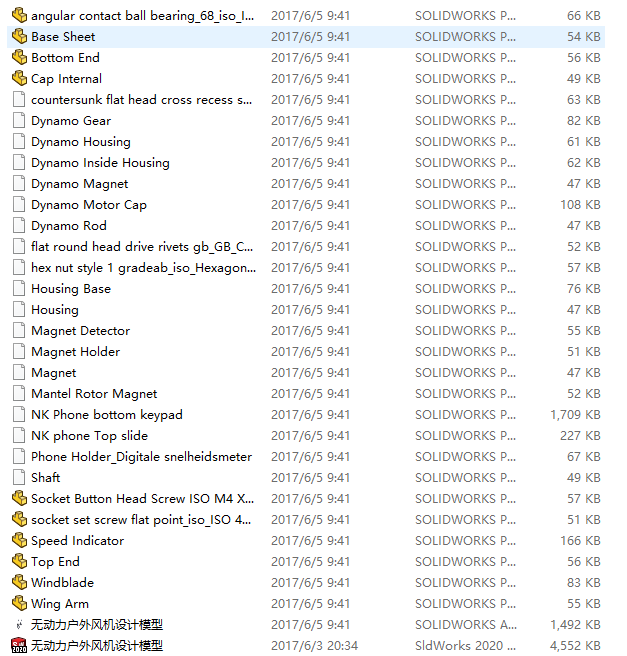627x656 pixels.
Task: Click the Speed Indicator part icon
Action: pos(19,540)
